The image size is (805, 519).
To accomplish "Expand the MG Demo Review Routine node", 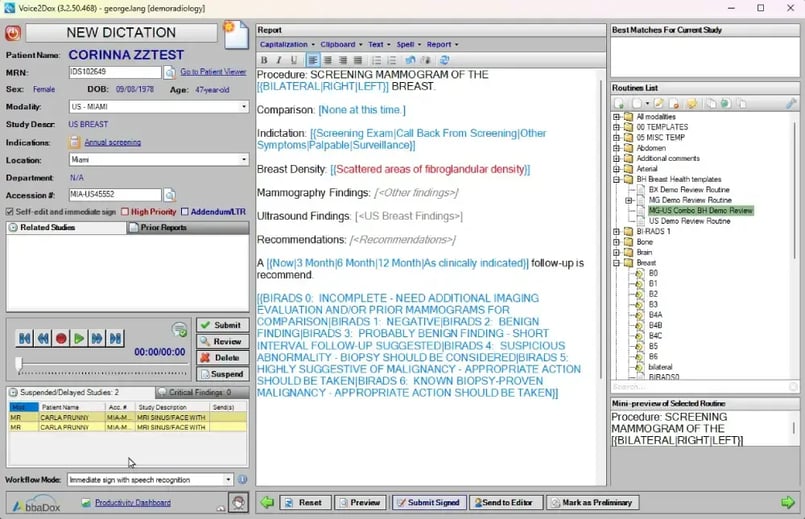I will [x=629, y=200].
